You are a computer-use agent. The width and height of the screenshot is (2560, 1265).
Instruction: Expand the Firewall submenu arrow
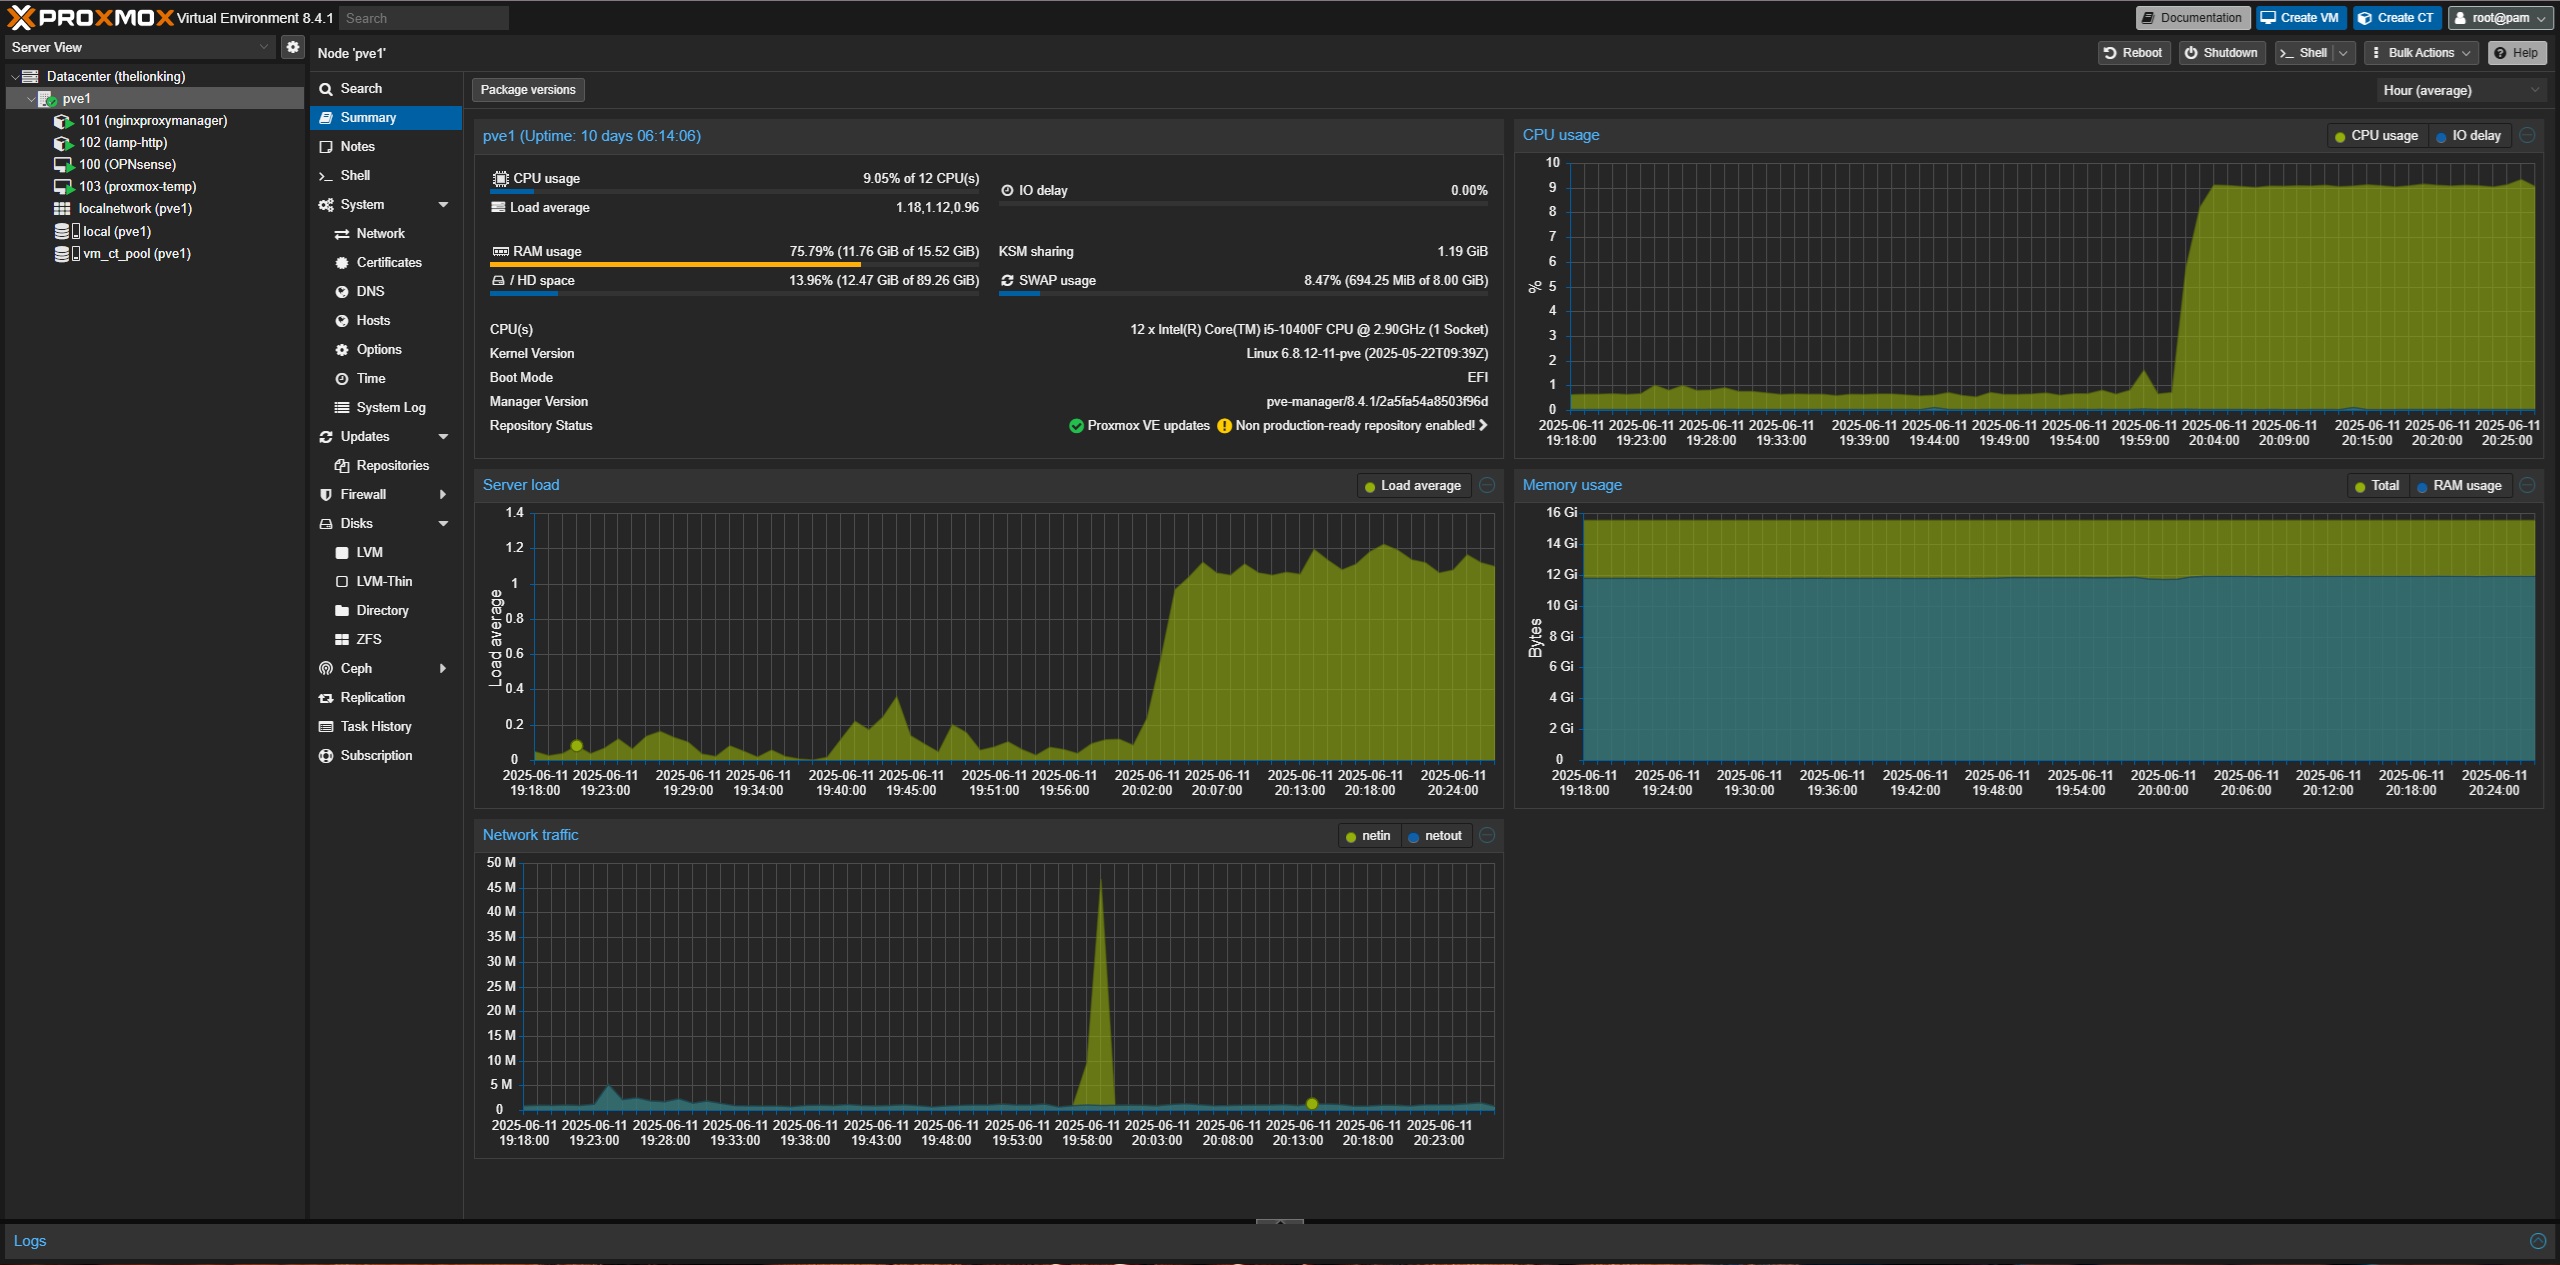443,494
